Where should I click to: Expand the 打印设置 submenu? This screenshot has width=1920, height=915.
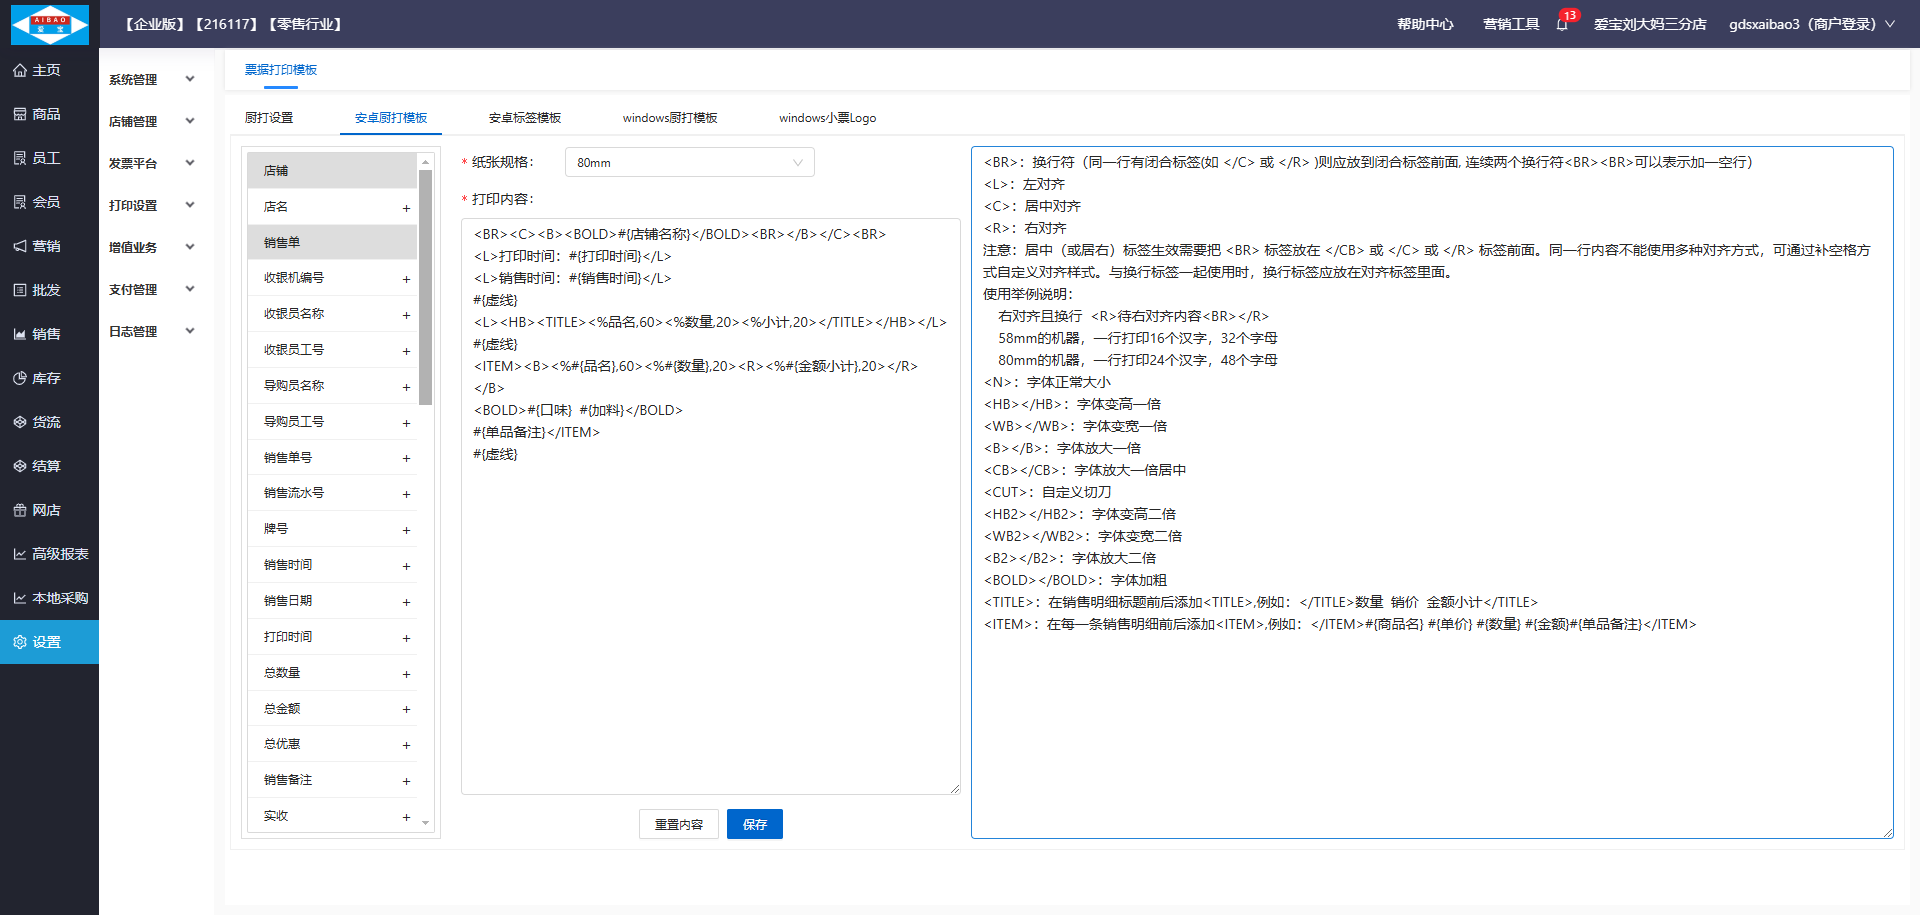151,206
